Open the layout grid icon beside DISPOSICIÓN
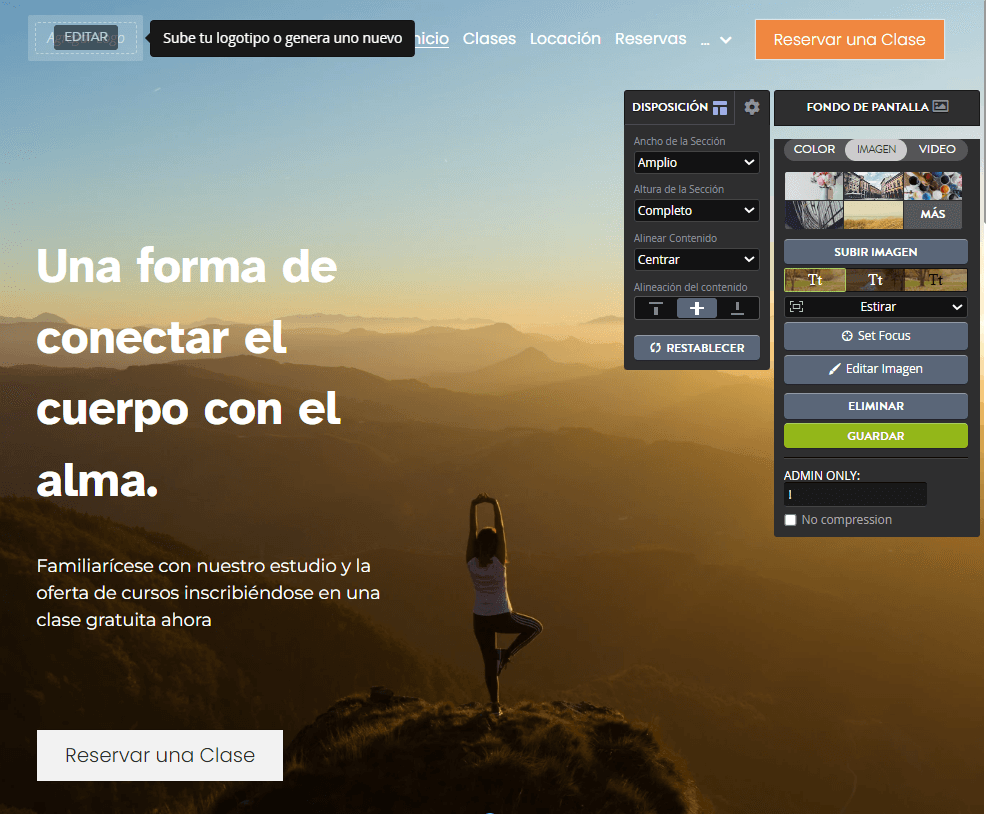 (x=719, y=107)
